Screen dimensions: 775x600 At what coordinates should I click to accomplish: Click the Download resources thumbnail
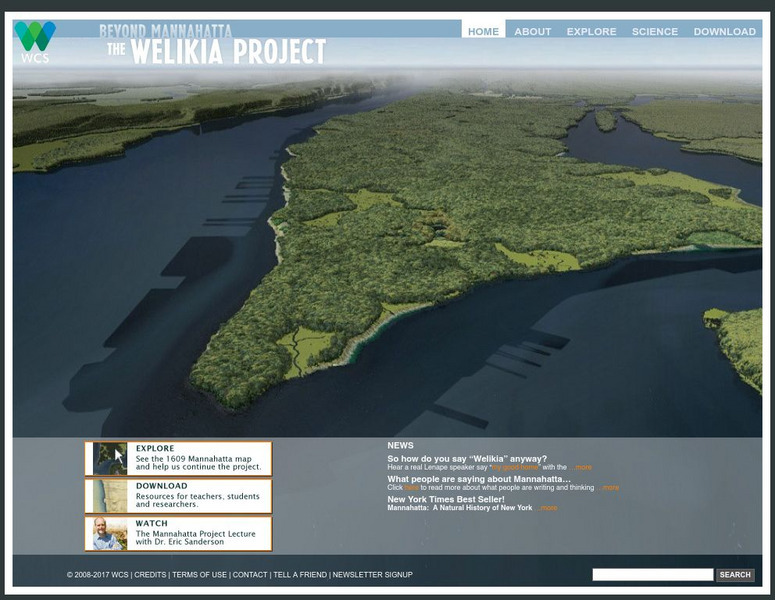(110, 496)
